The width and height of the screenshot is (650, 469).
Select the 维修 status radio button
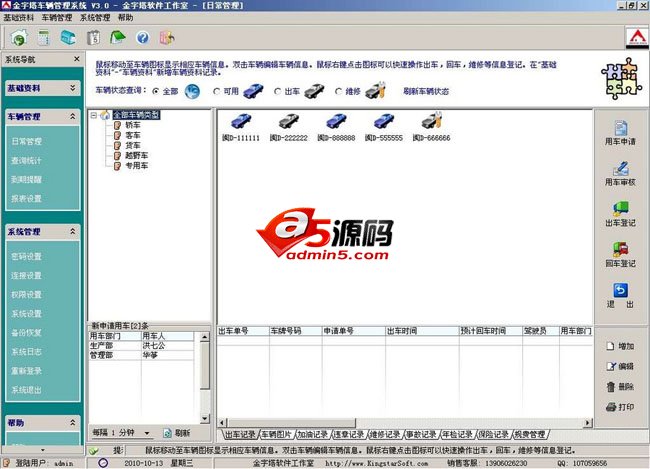point(339,91)
